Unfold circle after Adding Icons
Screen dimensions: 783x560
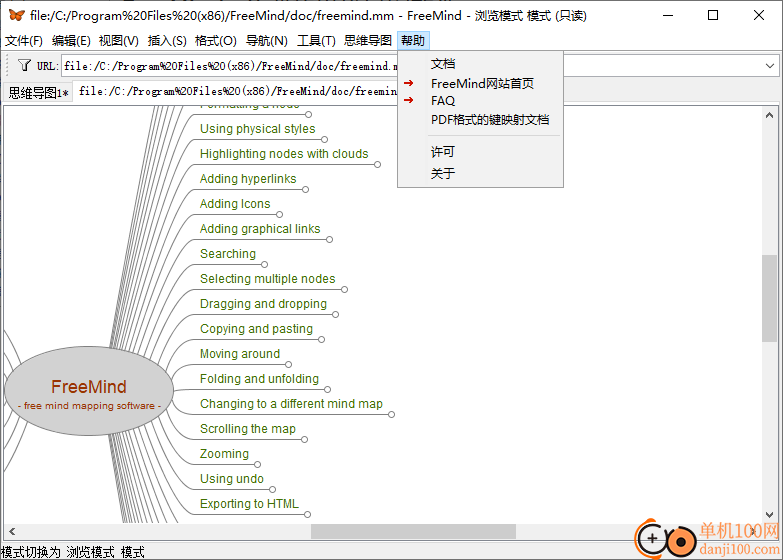pos(280,215)
